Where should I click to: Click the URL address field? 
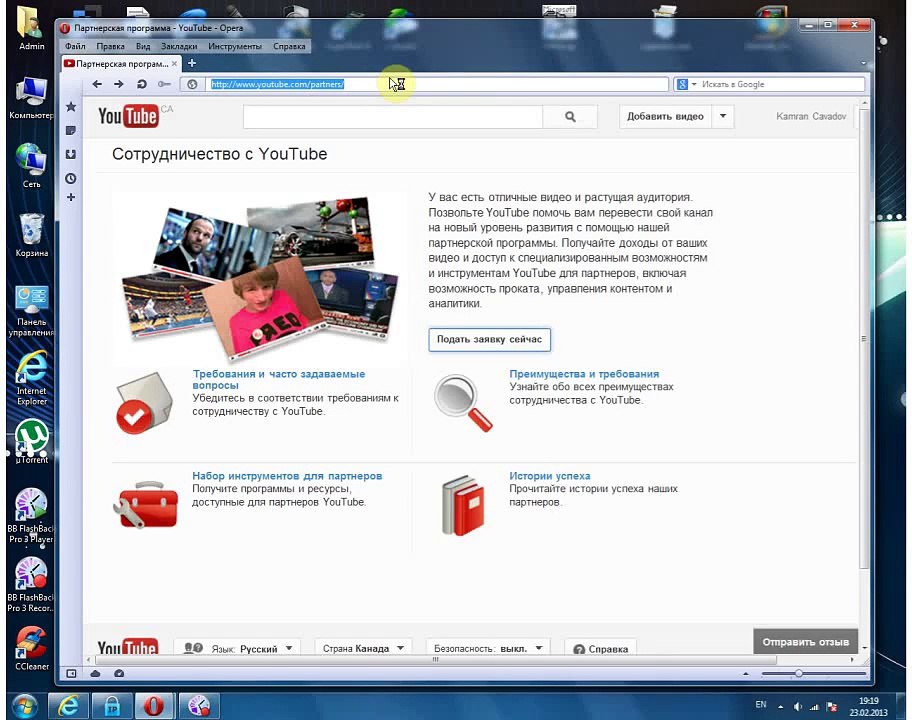coord(438,84)
